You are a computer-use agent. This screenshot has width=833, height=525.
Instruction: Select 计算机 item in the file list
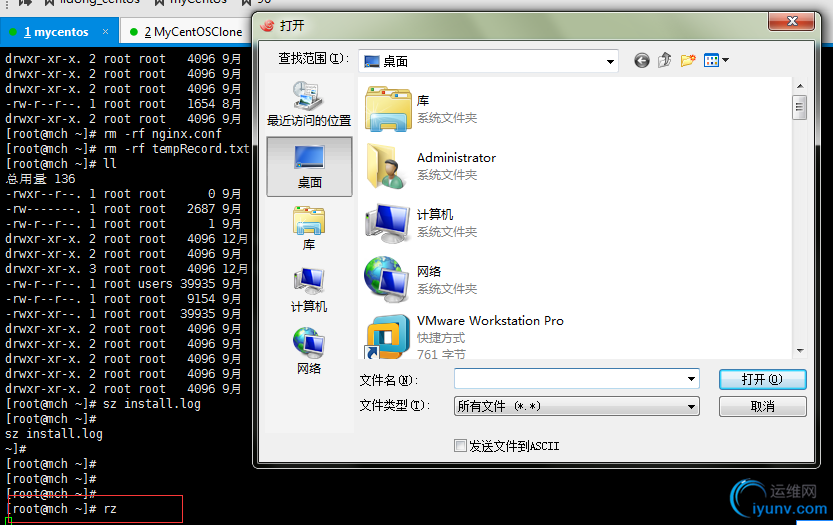tap(421, 223)
